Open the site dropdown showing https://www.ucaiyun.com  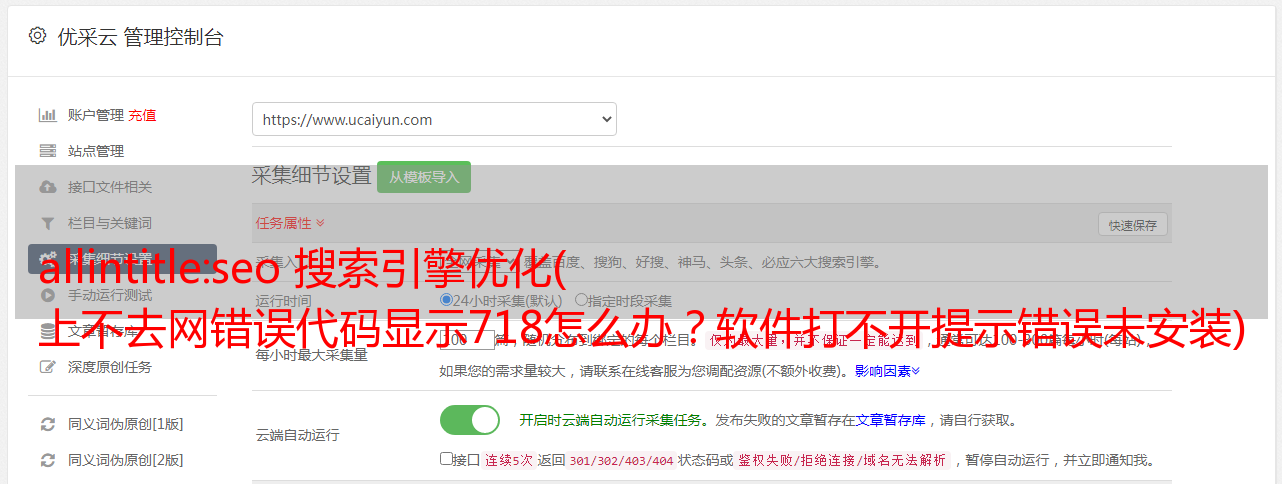point(434,119)
